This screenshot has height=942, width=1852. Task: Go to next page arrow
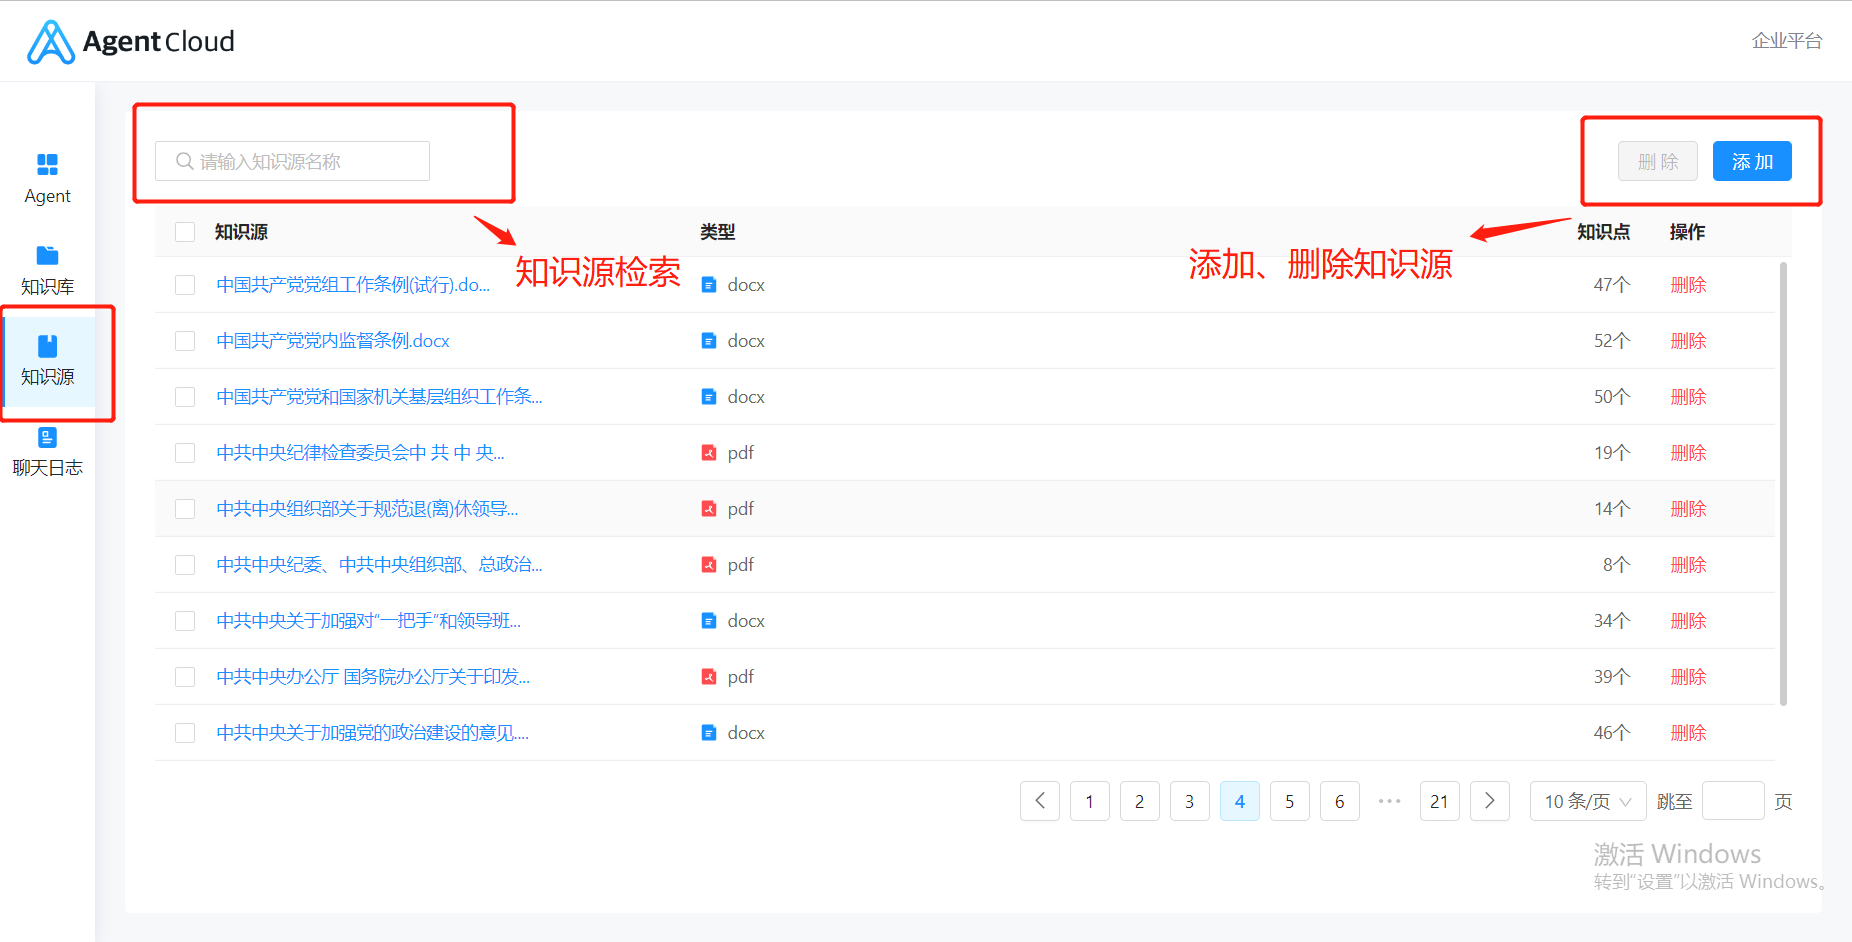coord(1490,801)
